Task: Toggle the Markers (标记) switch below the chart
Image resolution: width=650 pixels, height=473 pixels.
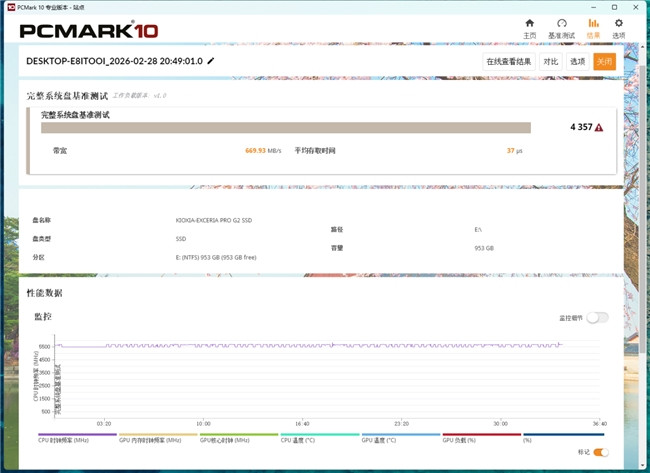Action: (x=600, y=452)
